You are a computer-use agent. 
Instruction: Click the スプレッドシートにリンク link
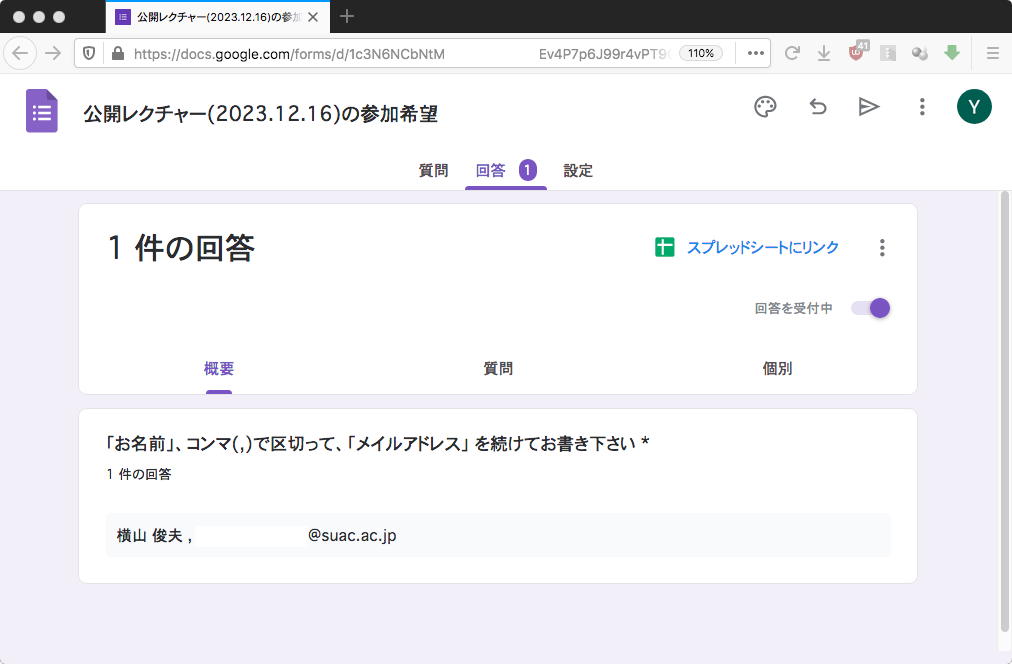point(762,247)
